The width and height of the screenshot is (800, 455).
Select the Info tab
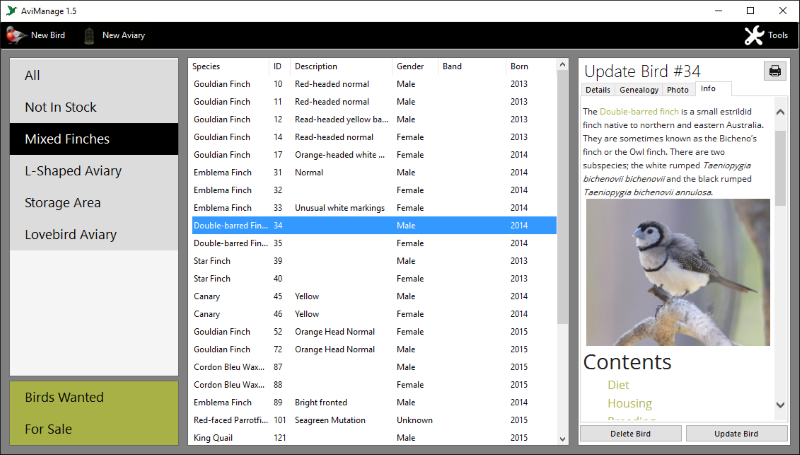point(713,89)
